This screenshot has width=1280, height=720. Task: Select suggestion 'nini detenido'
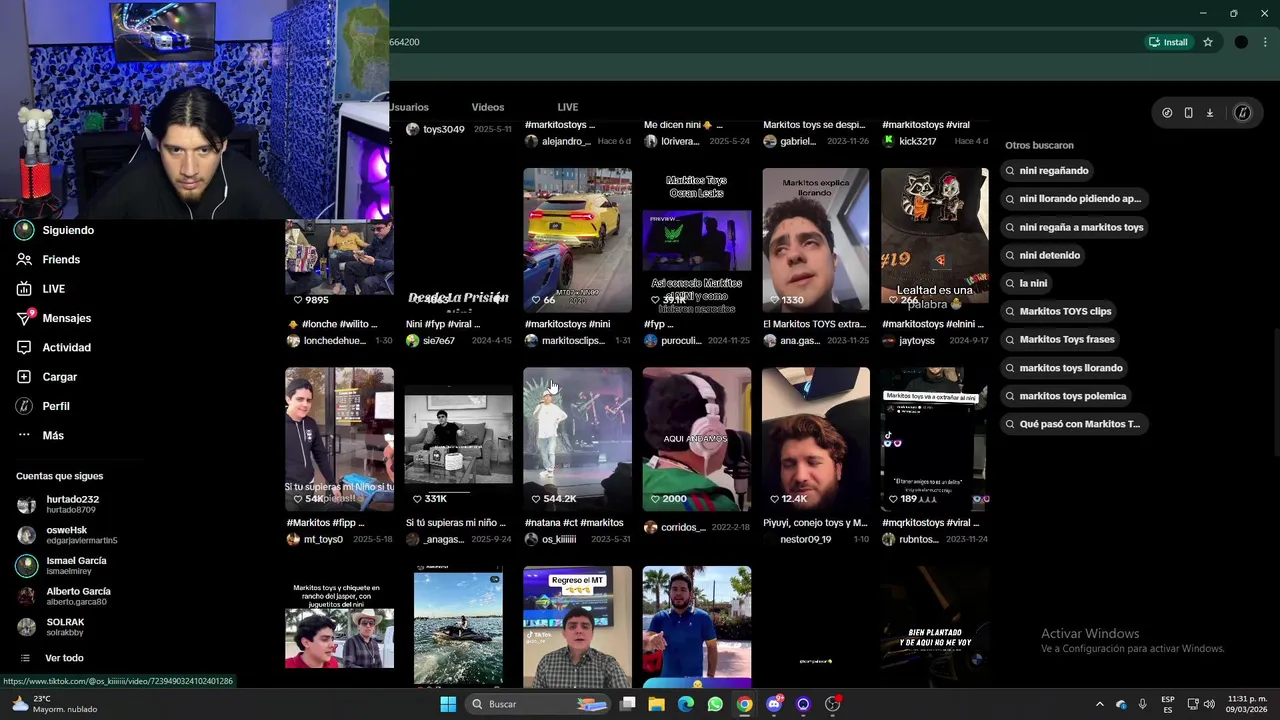pyautogui.click(x=1044, y=255)
